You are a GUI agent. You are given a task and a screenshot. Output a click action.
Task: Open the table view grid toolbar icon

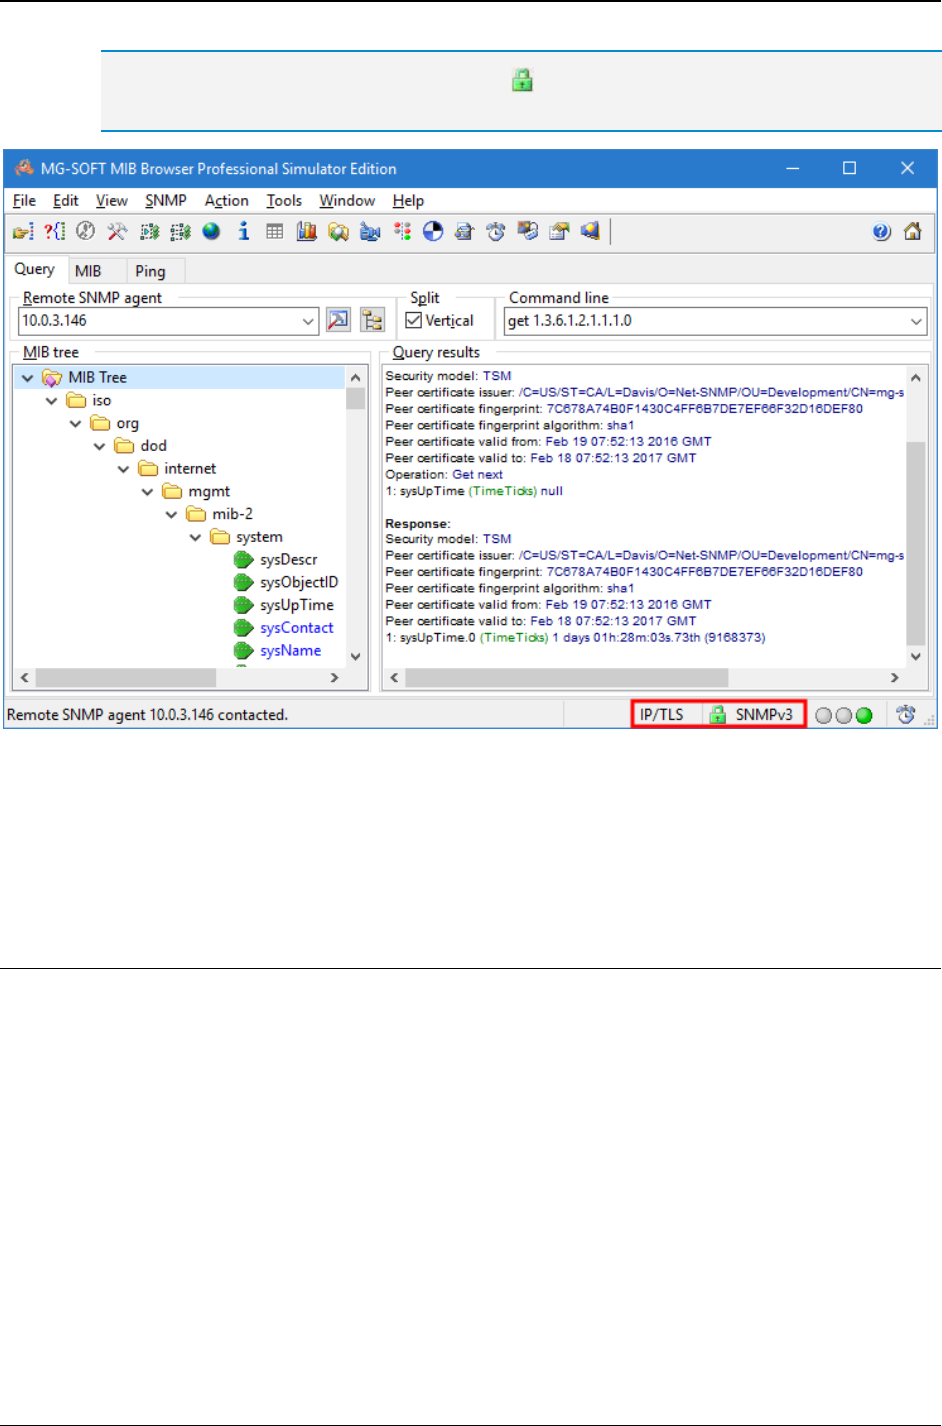pos(275,232)
